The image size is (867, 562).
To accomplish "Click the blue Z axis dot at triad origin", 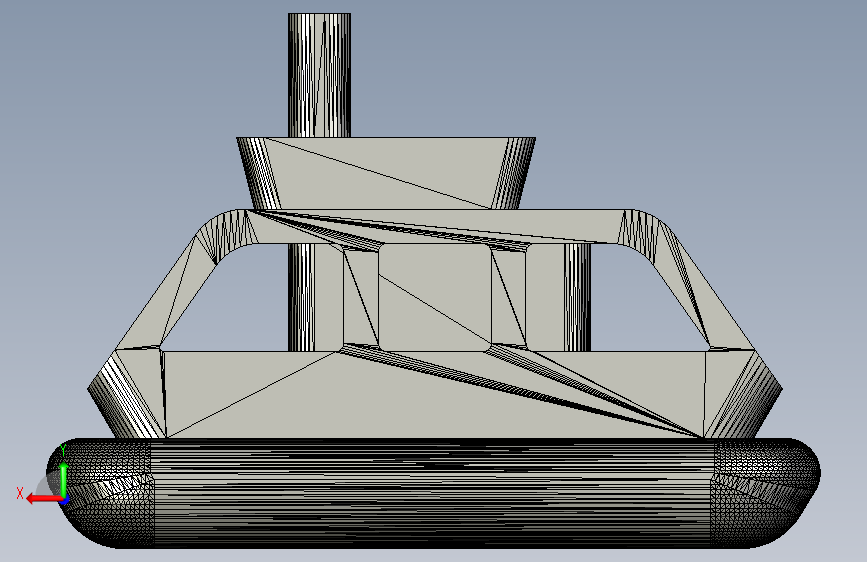I will [65, 500].
